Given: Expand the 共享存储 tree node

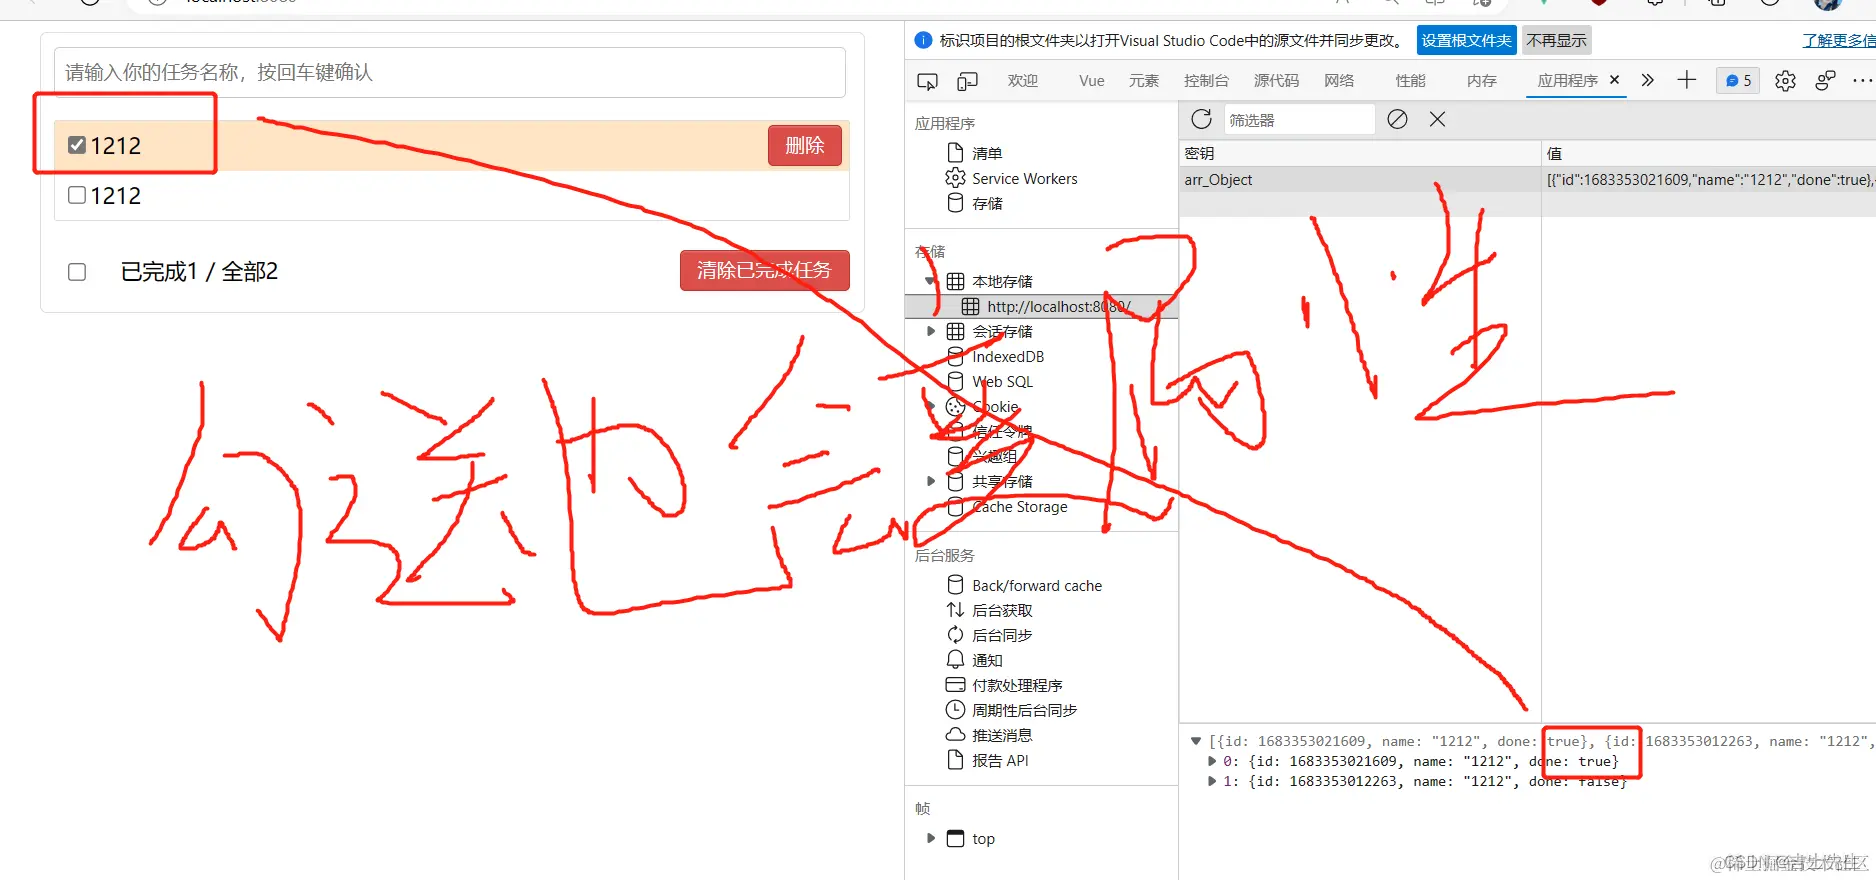Looking at the screenshot, I should tap(931, 481).
